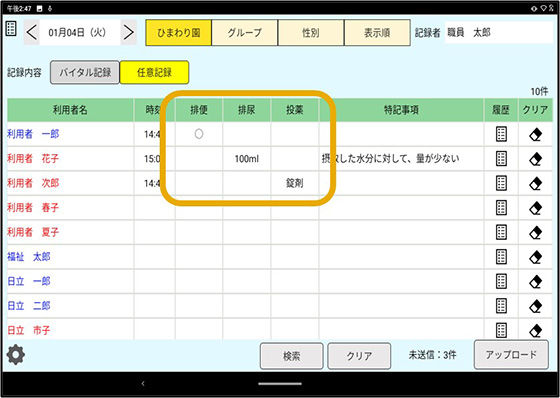Click 利用者名 column header
The height and width of the screenshot is (398, 560).
click(x=70, y=110)
